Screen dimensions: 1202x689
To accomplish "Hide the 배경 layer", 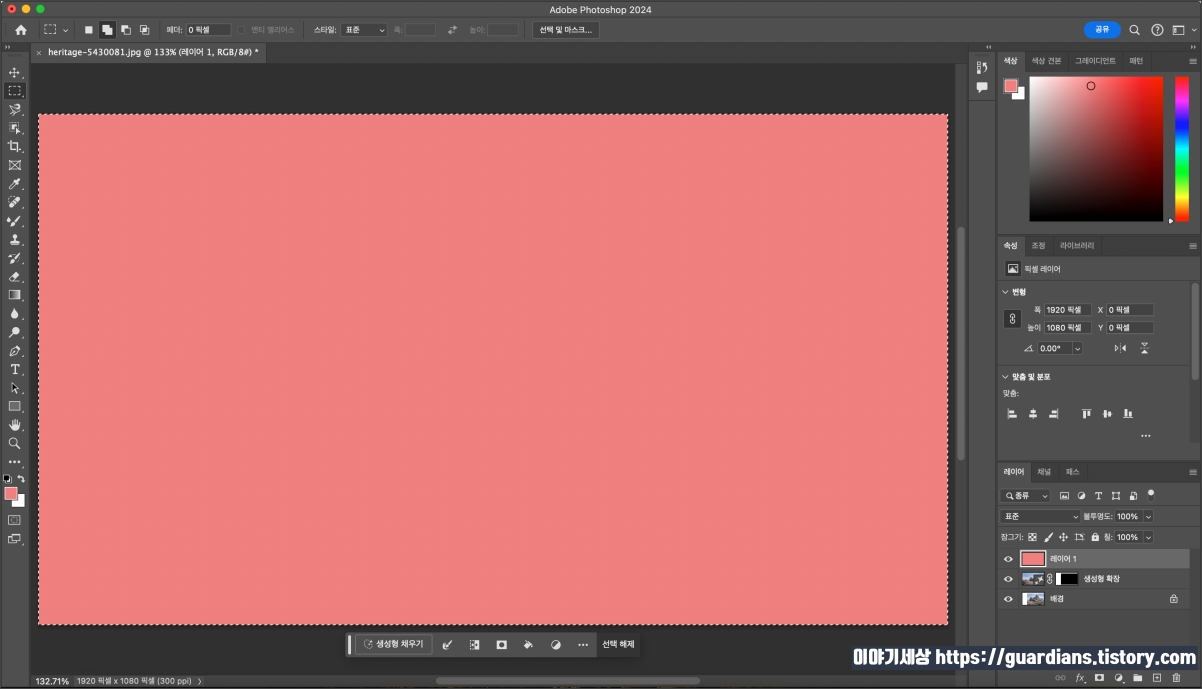I will [x=1008, y=599].
